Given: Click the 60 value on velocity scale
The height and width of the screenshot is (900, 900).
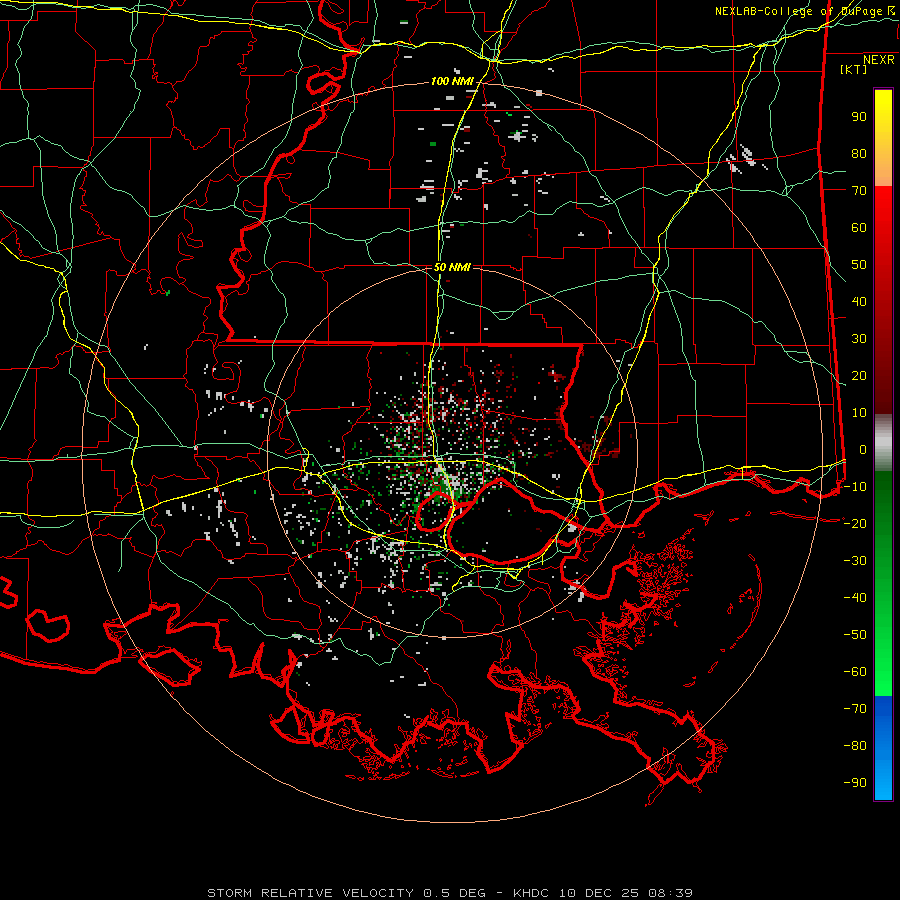Looking at the screenshot, I should pyautogui.click(x=859, y=228).
